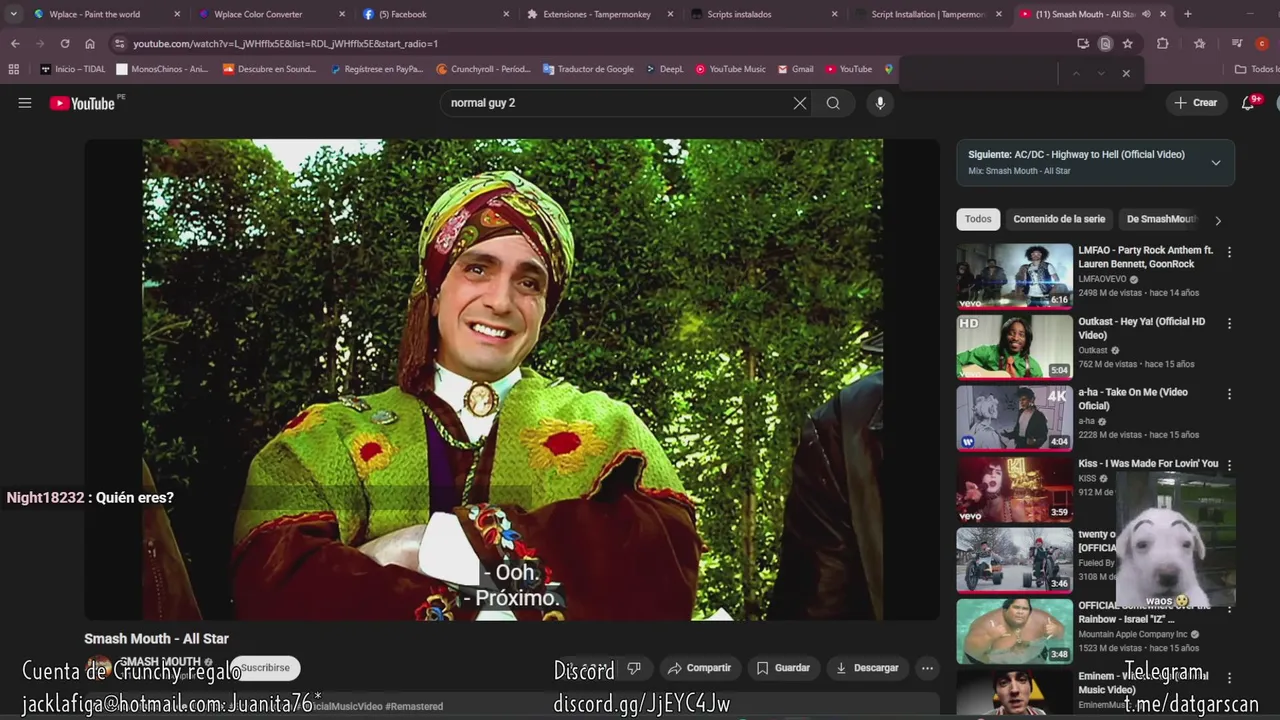Viewport: 1280px width, 720px height.
Task: Open LMFAO Party Rock Anthem video thumbnail
Action: pos(1014,276)
